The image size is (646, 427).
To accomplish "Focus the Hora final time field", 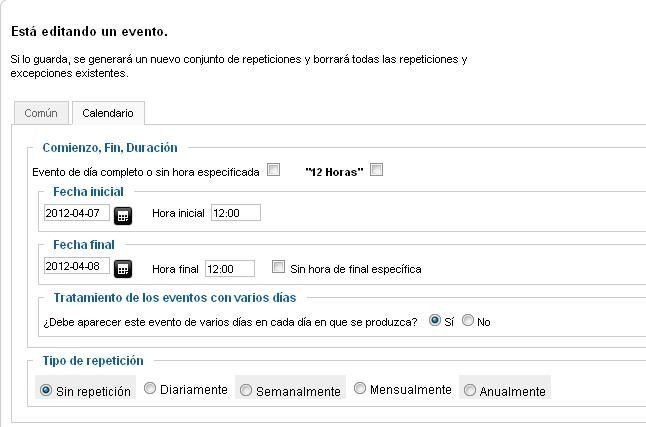I will click(x=230, y=269).
